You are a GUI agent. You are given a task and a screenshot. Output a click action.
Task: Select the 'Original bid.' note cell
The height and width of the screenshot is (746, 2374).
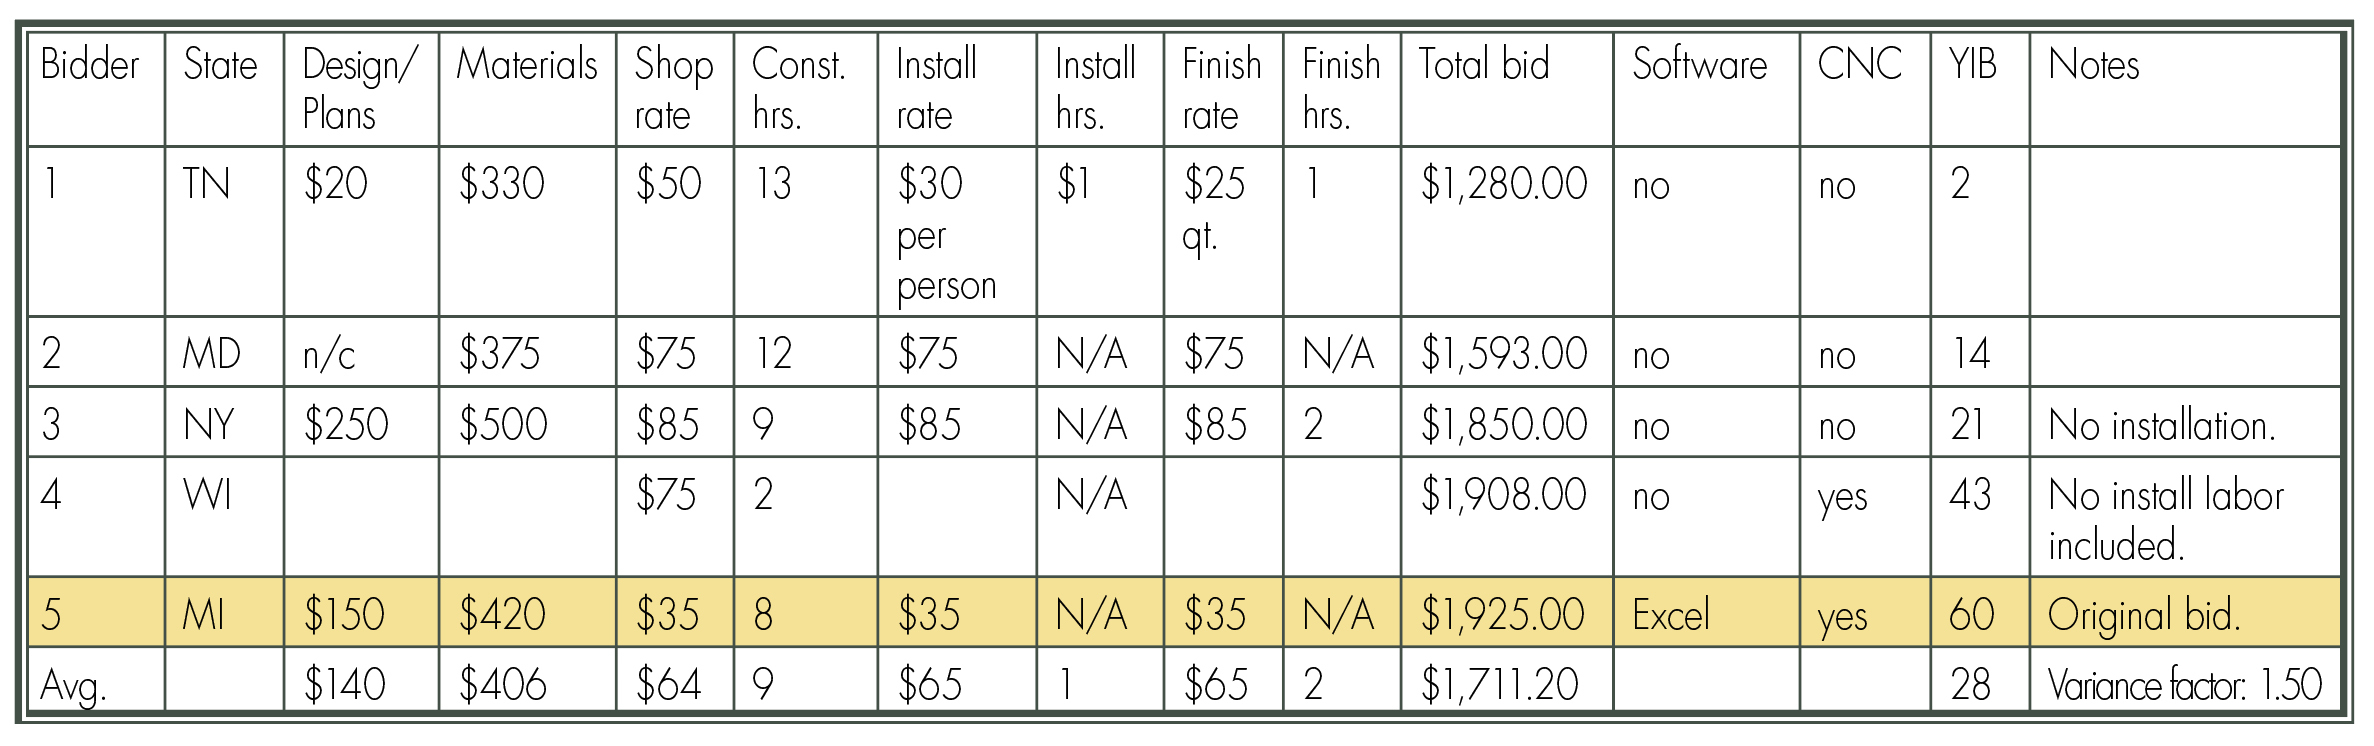tap(2185, 612)
